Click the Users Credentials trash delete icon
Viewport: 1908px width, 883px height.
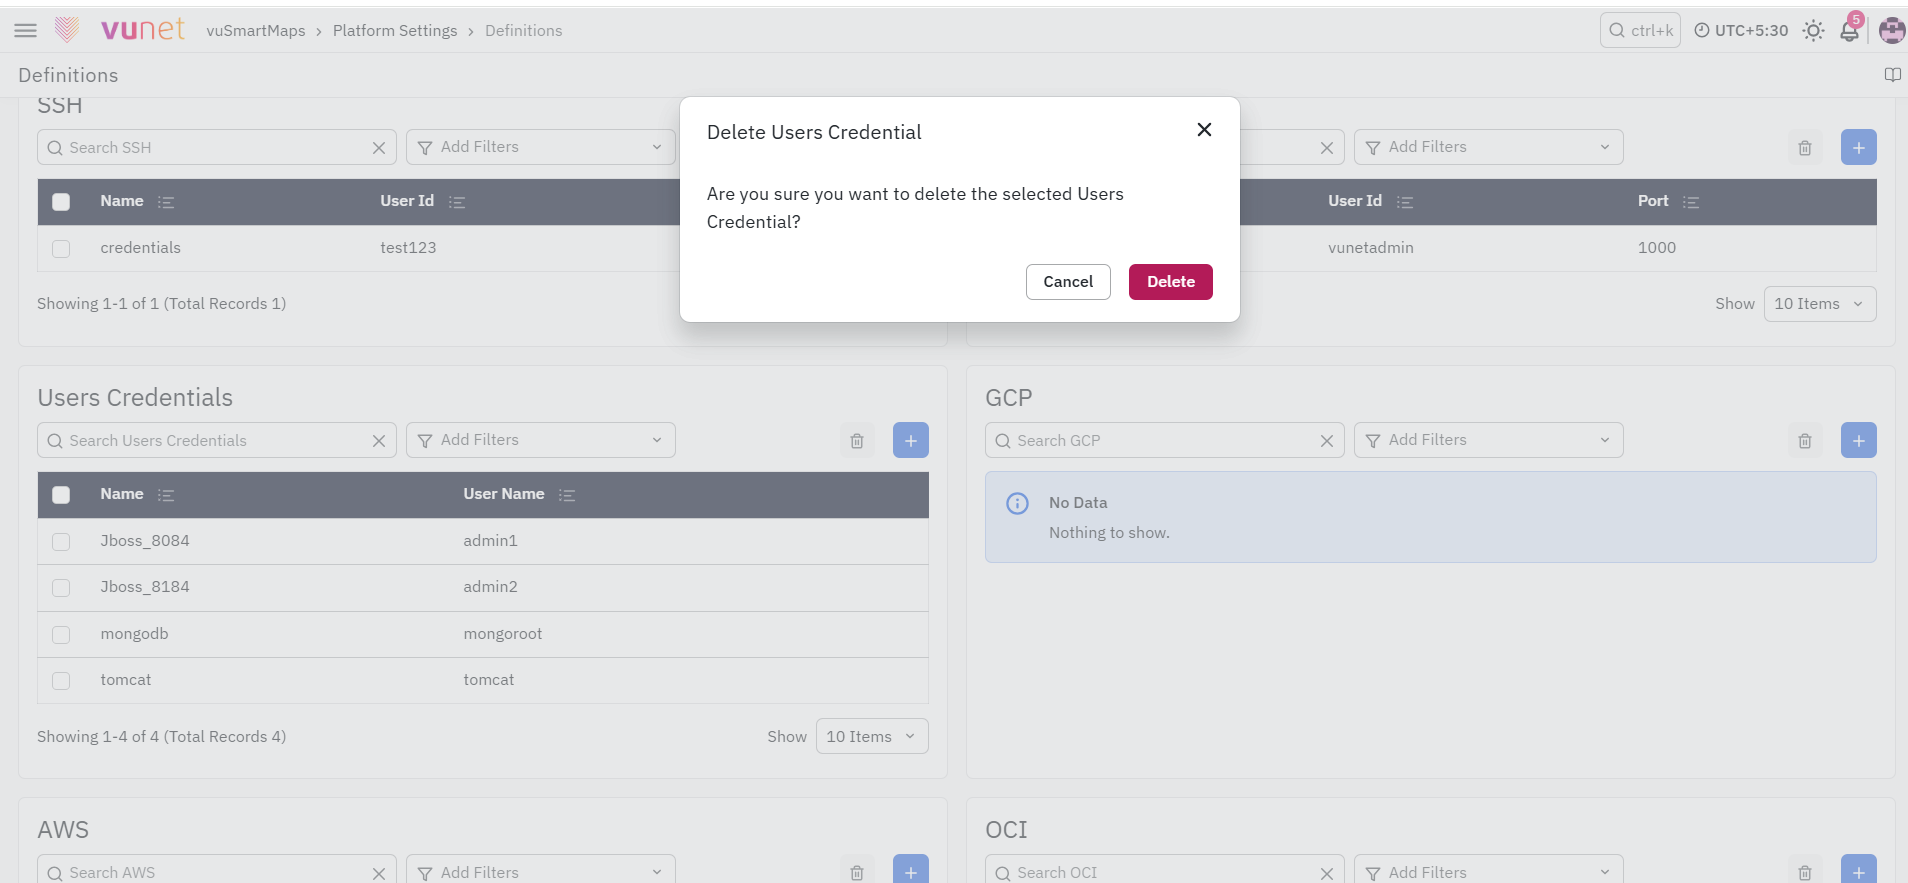tap(857, 441)
